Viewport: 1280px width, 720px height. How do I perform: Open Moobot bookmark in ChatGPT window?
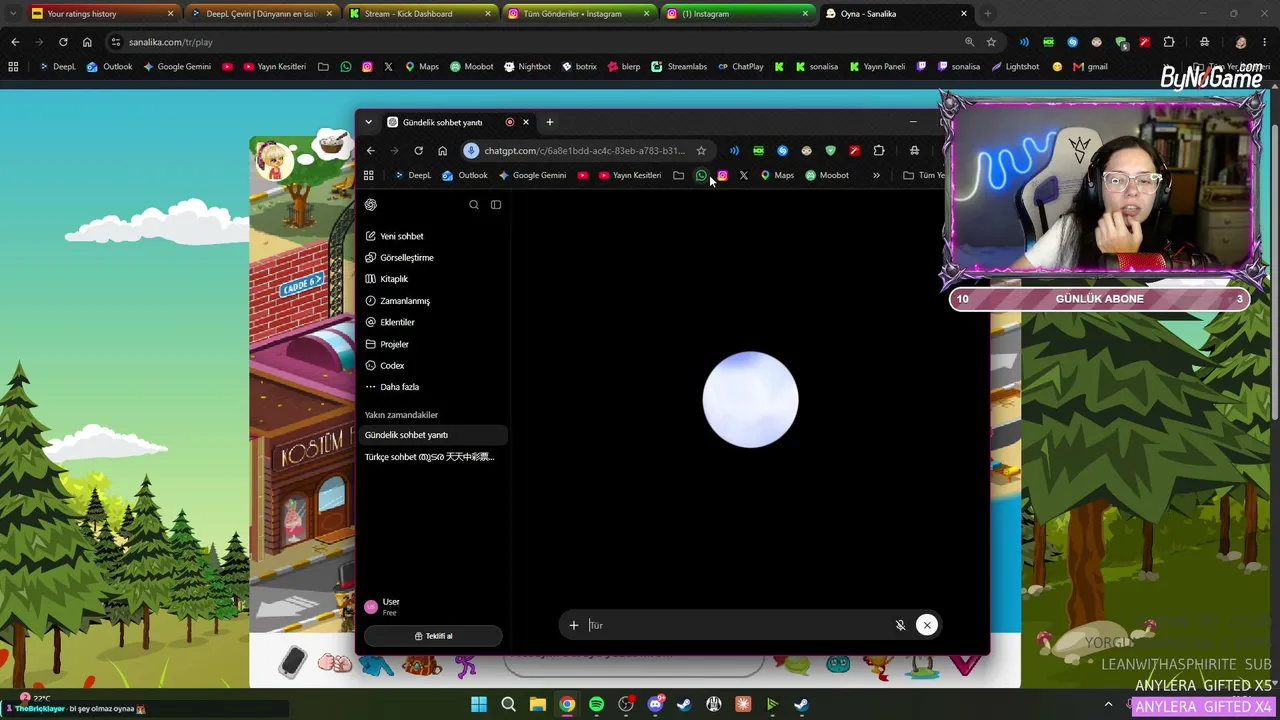[827, 176]
